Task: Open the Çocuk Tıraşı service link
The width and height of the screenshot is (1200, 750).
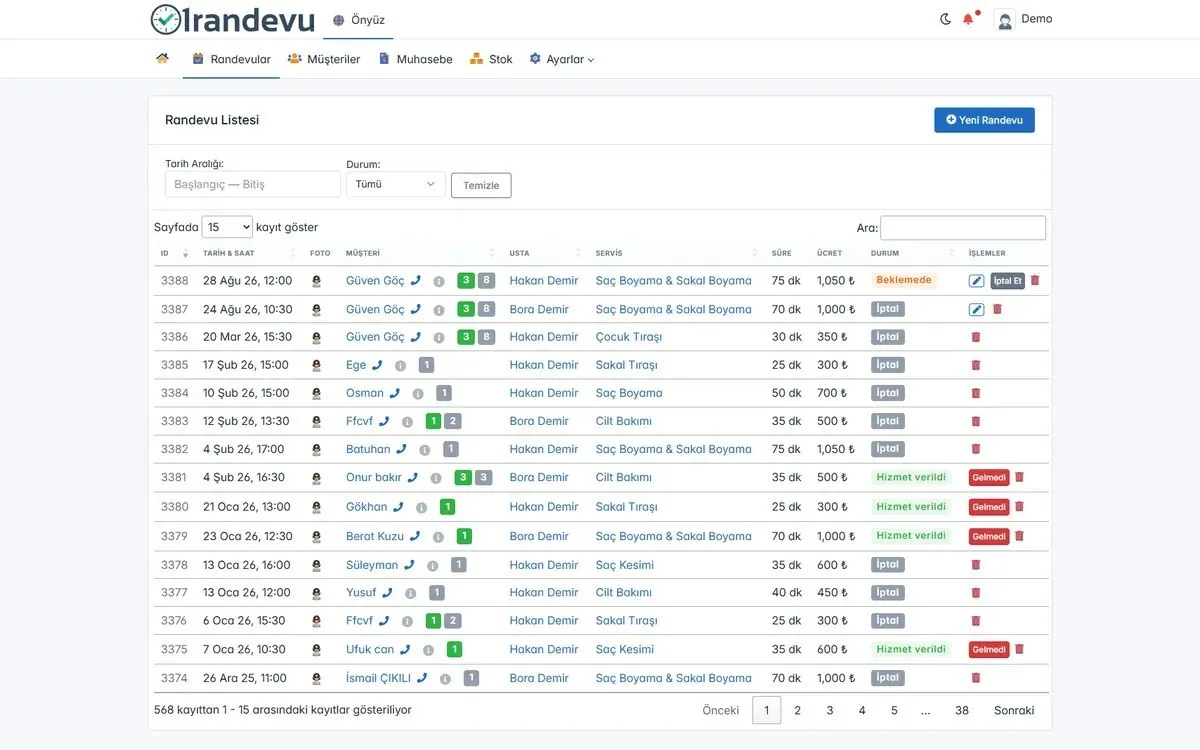Action: pos(629,337)
